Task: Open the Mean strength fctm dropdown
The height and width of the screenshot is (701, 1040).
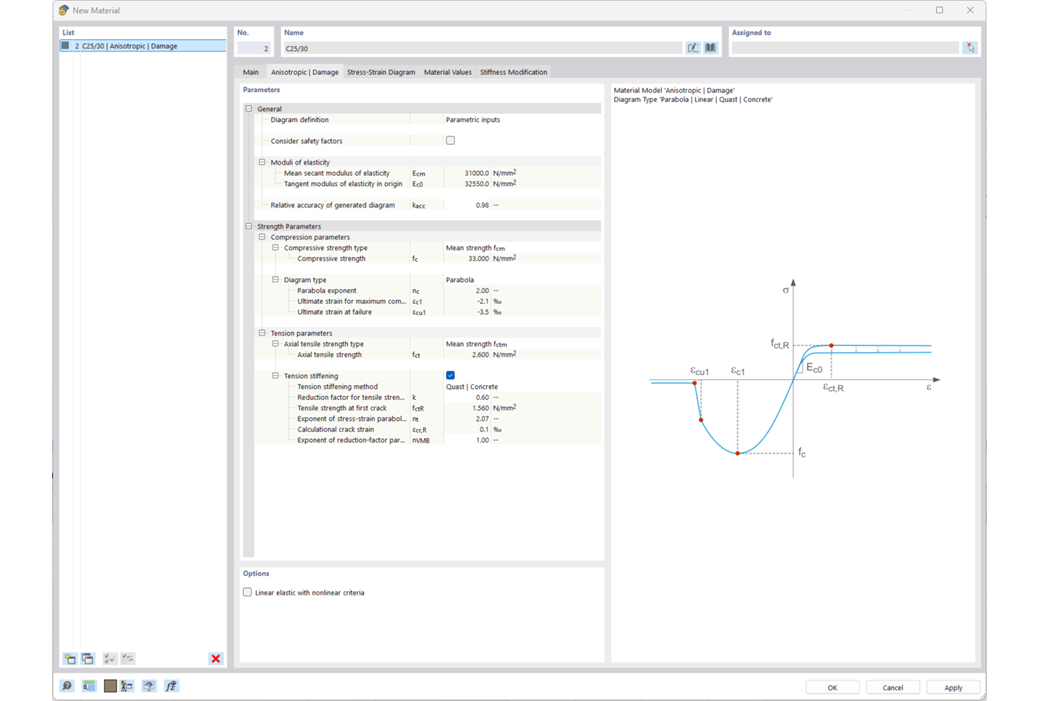Action: click(522, 344)
